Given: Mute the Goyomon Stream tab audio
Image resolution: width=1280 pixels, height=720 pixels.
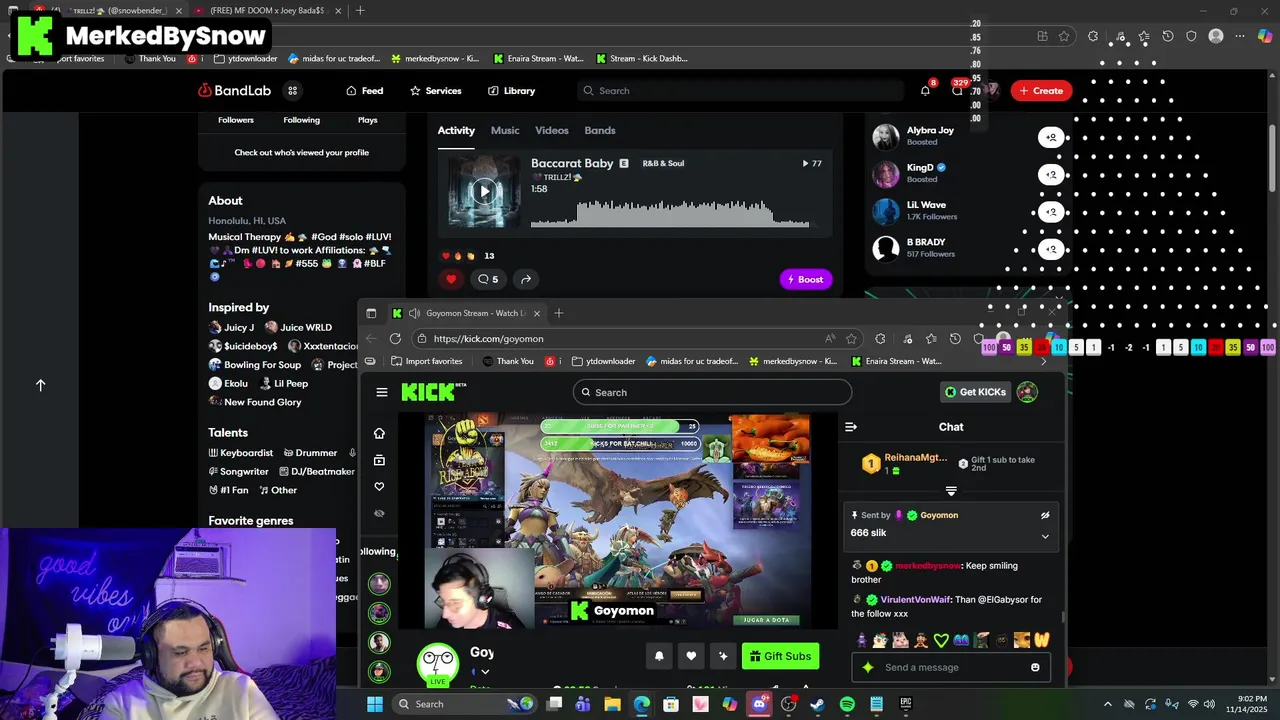Looking at the screenshot, I should click(x=414, y=313).
